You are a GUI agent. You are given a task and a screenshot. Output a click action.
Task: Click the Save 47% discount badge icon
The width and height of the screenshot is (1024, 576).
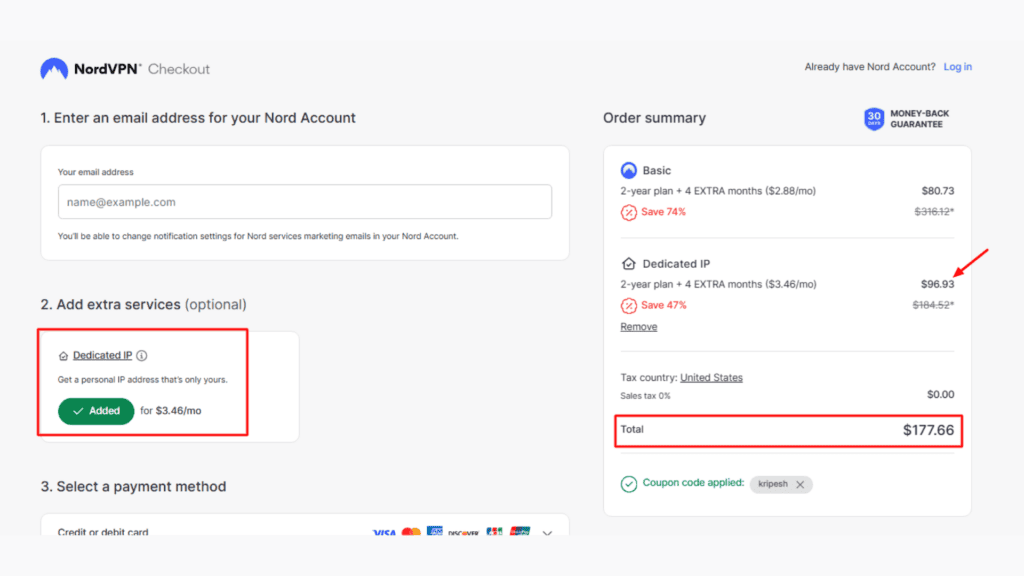click(628, 305)
